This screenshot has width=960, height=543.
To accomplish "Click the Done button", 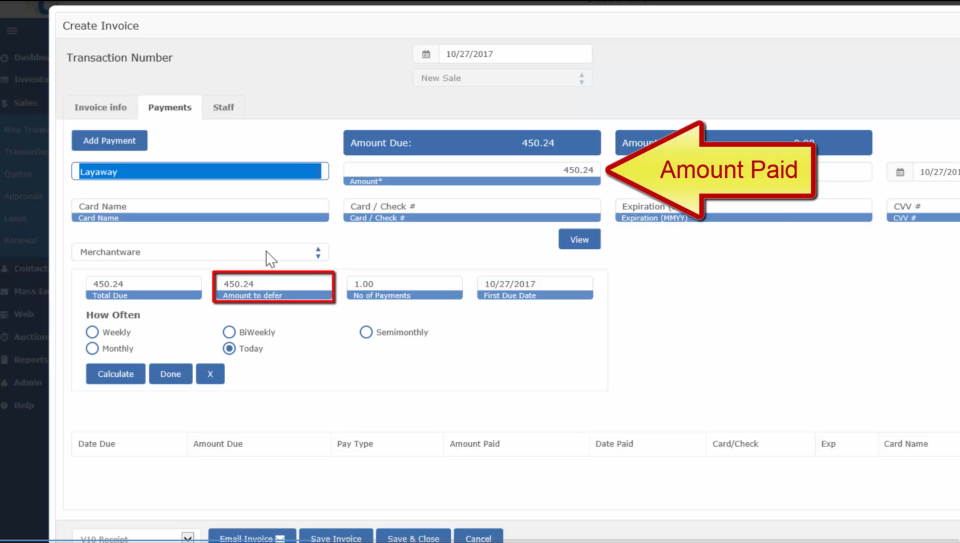I will point(170,374).
